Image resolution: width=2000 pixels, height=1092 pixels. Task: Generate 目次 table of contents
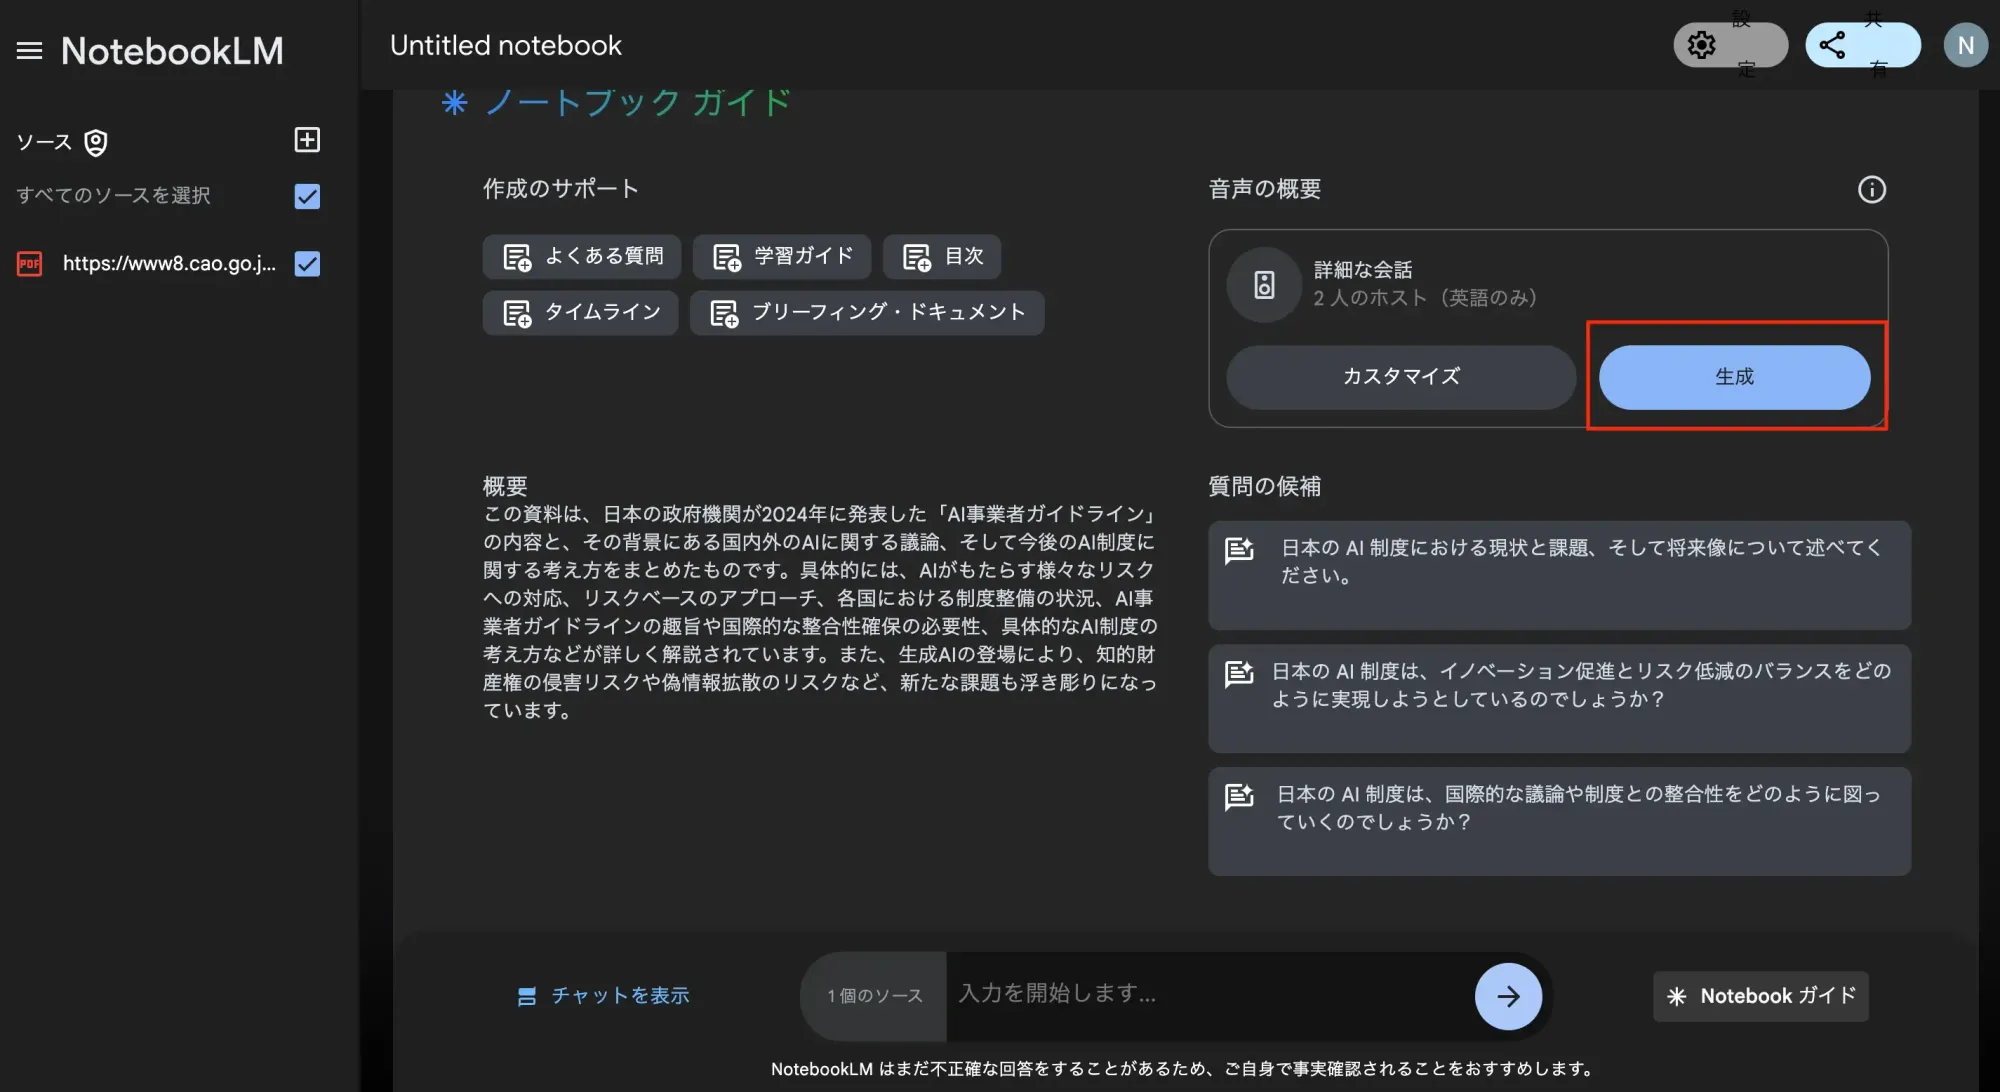941,257
